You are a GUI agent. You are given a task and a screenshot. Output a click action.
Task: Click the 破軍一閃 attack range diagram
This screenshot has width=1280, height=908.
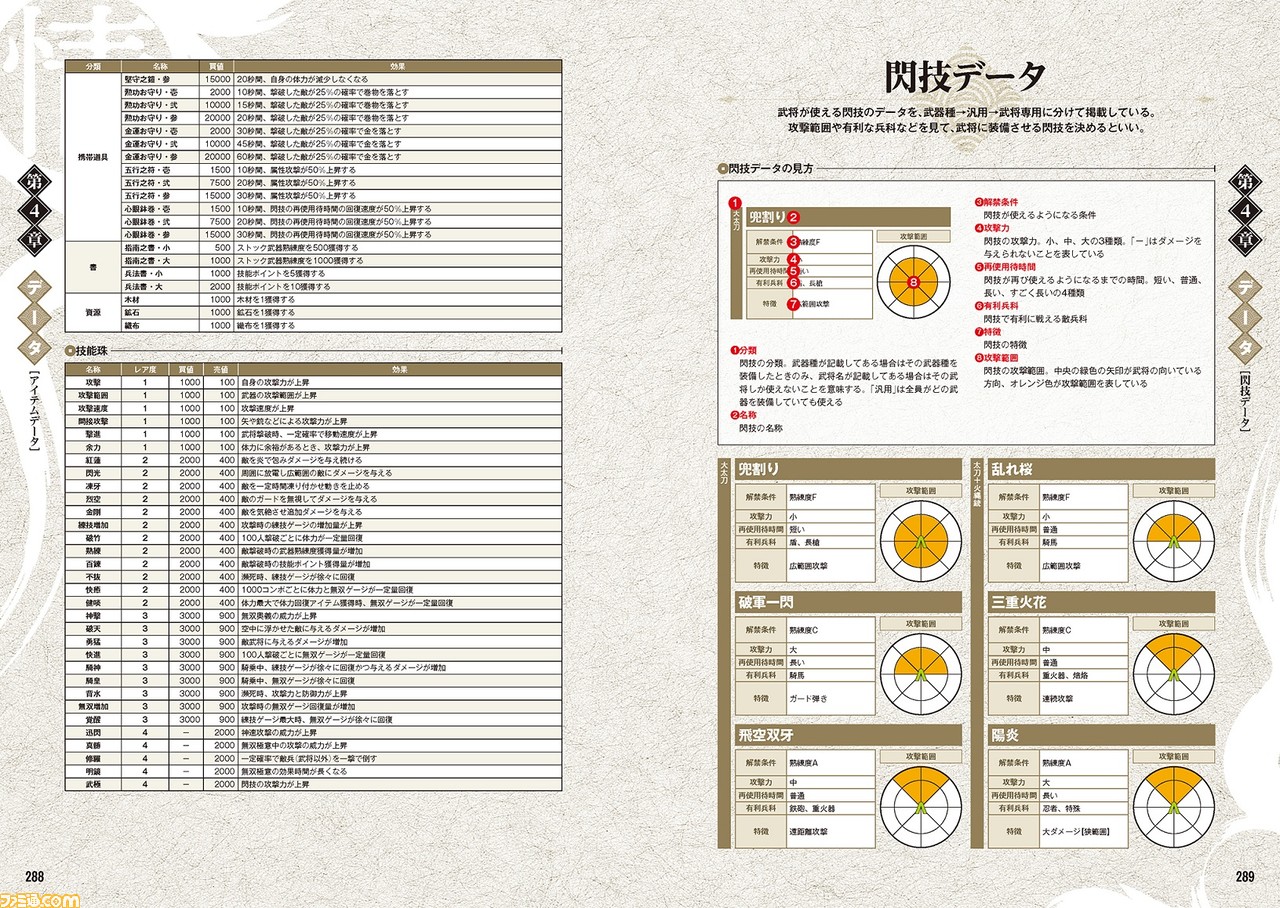coord(919,676)
